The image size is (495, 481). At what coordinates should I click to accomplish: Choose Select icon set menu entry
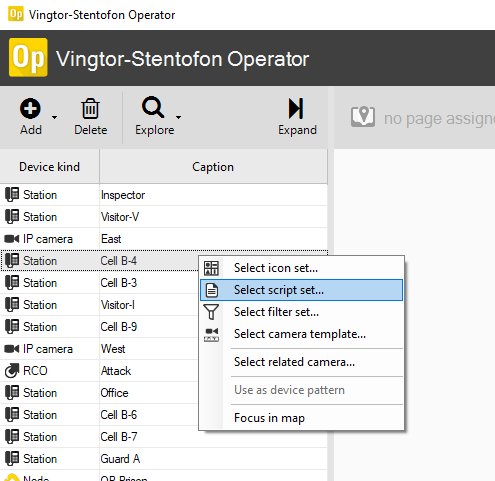click(302, 268)
